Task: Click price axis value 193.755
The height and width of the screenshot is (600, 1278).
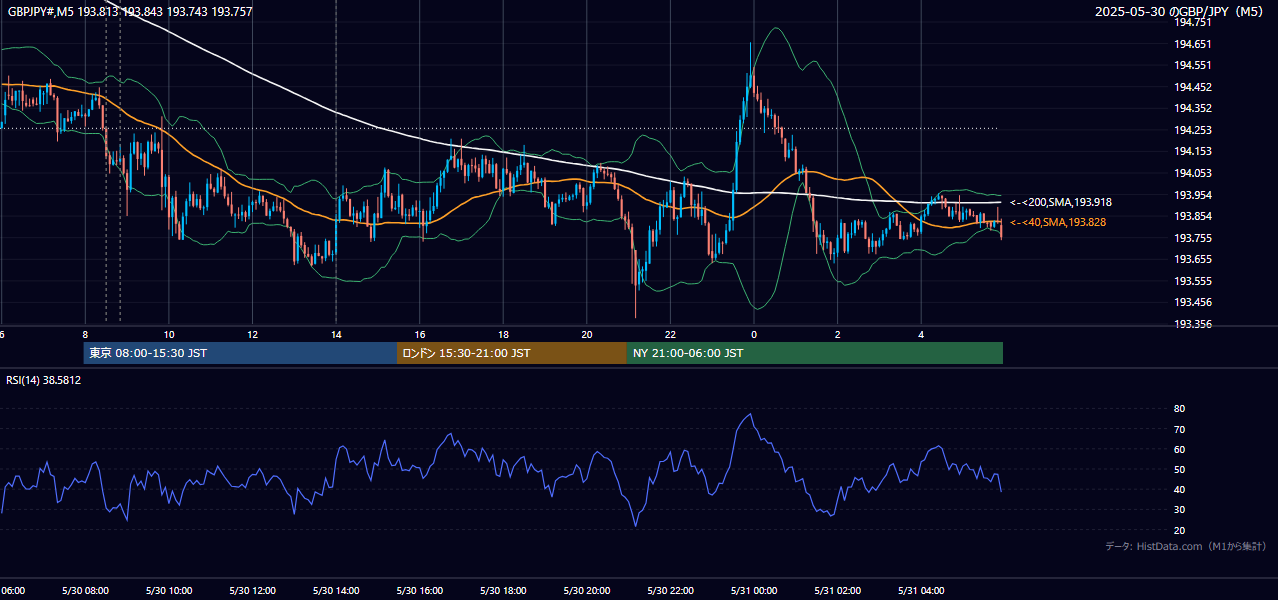Action: tap(1193, 238)
